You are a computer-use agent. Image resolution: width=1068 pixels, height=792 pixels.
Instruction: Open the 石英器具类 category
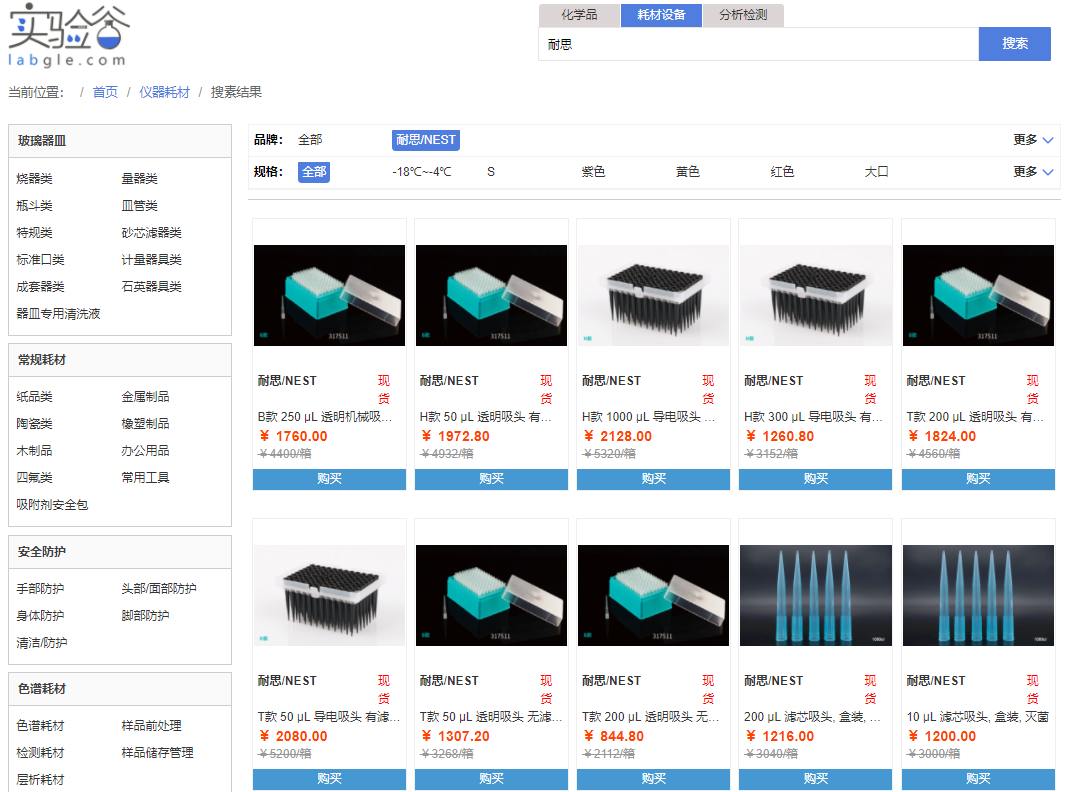coord(151,287)
